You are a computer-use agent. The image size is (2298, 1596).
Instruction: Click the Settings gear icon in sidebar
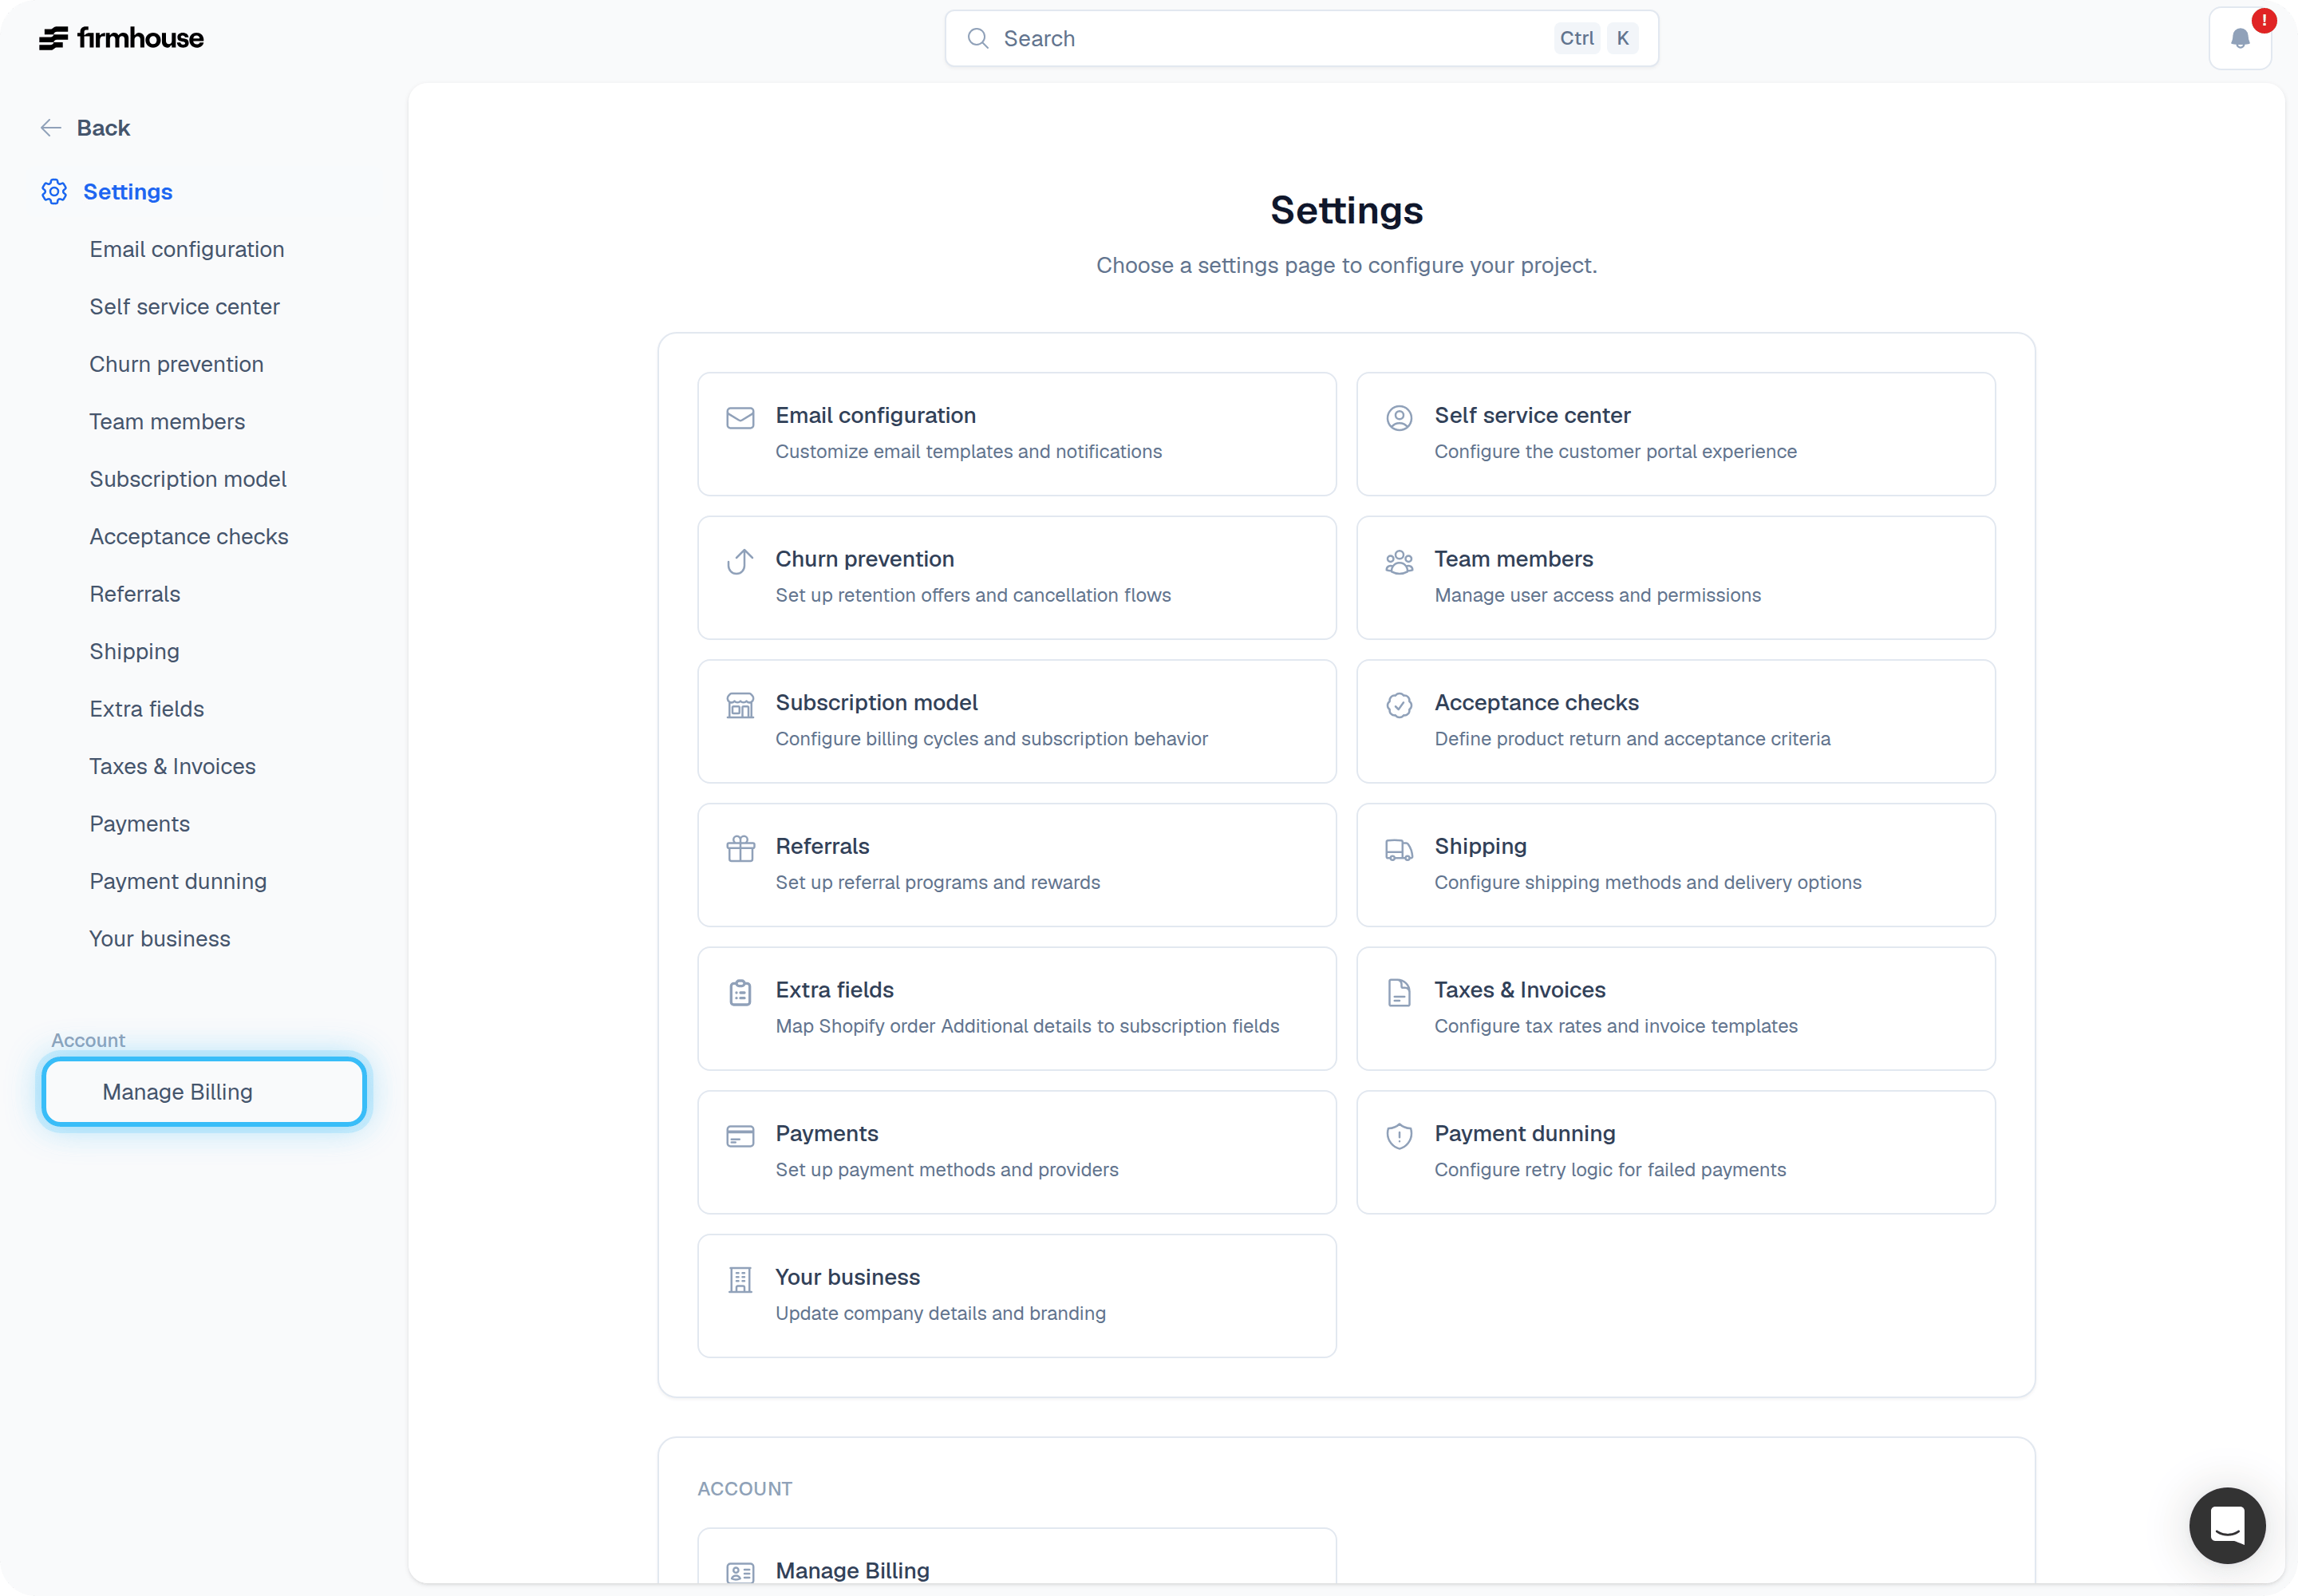(54, 191)
